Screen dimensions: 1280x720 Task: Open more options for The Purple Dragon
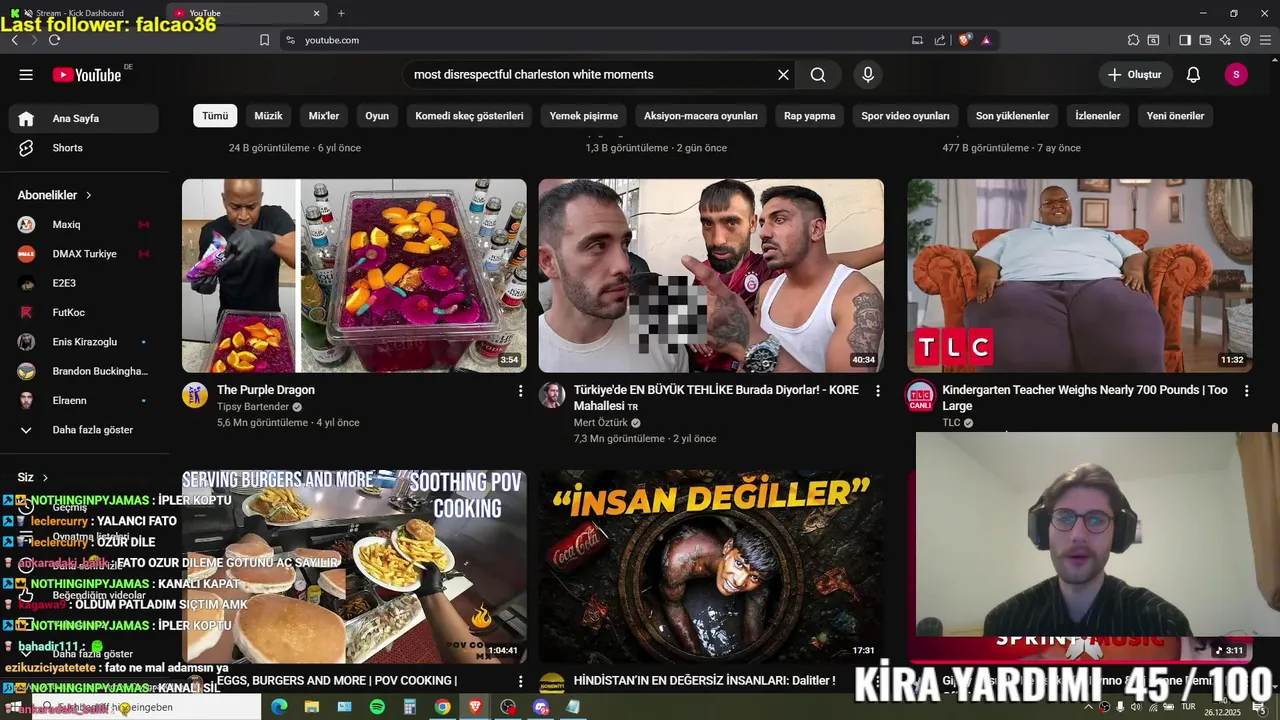click(x=520, y=391)
